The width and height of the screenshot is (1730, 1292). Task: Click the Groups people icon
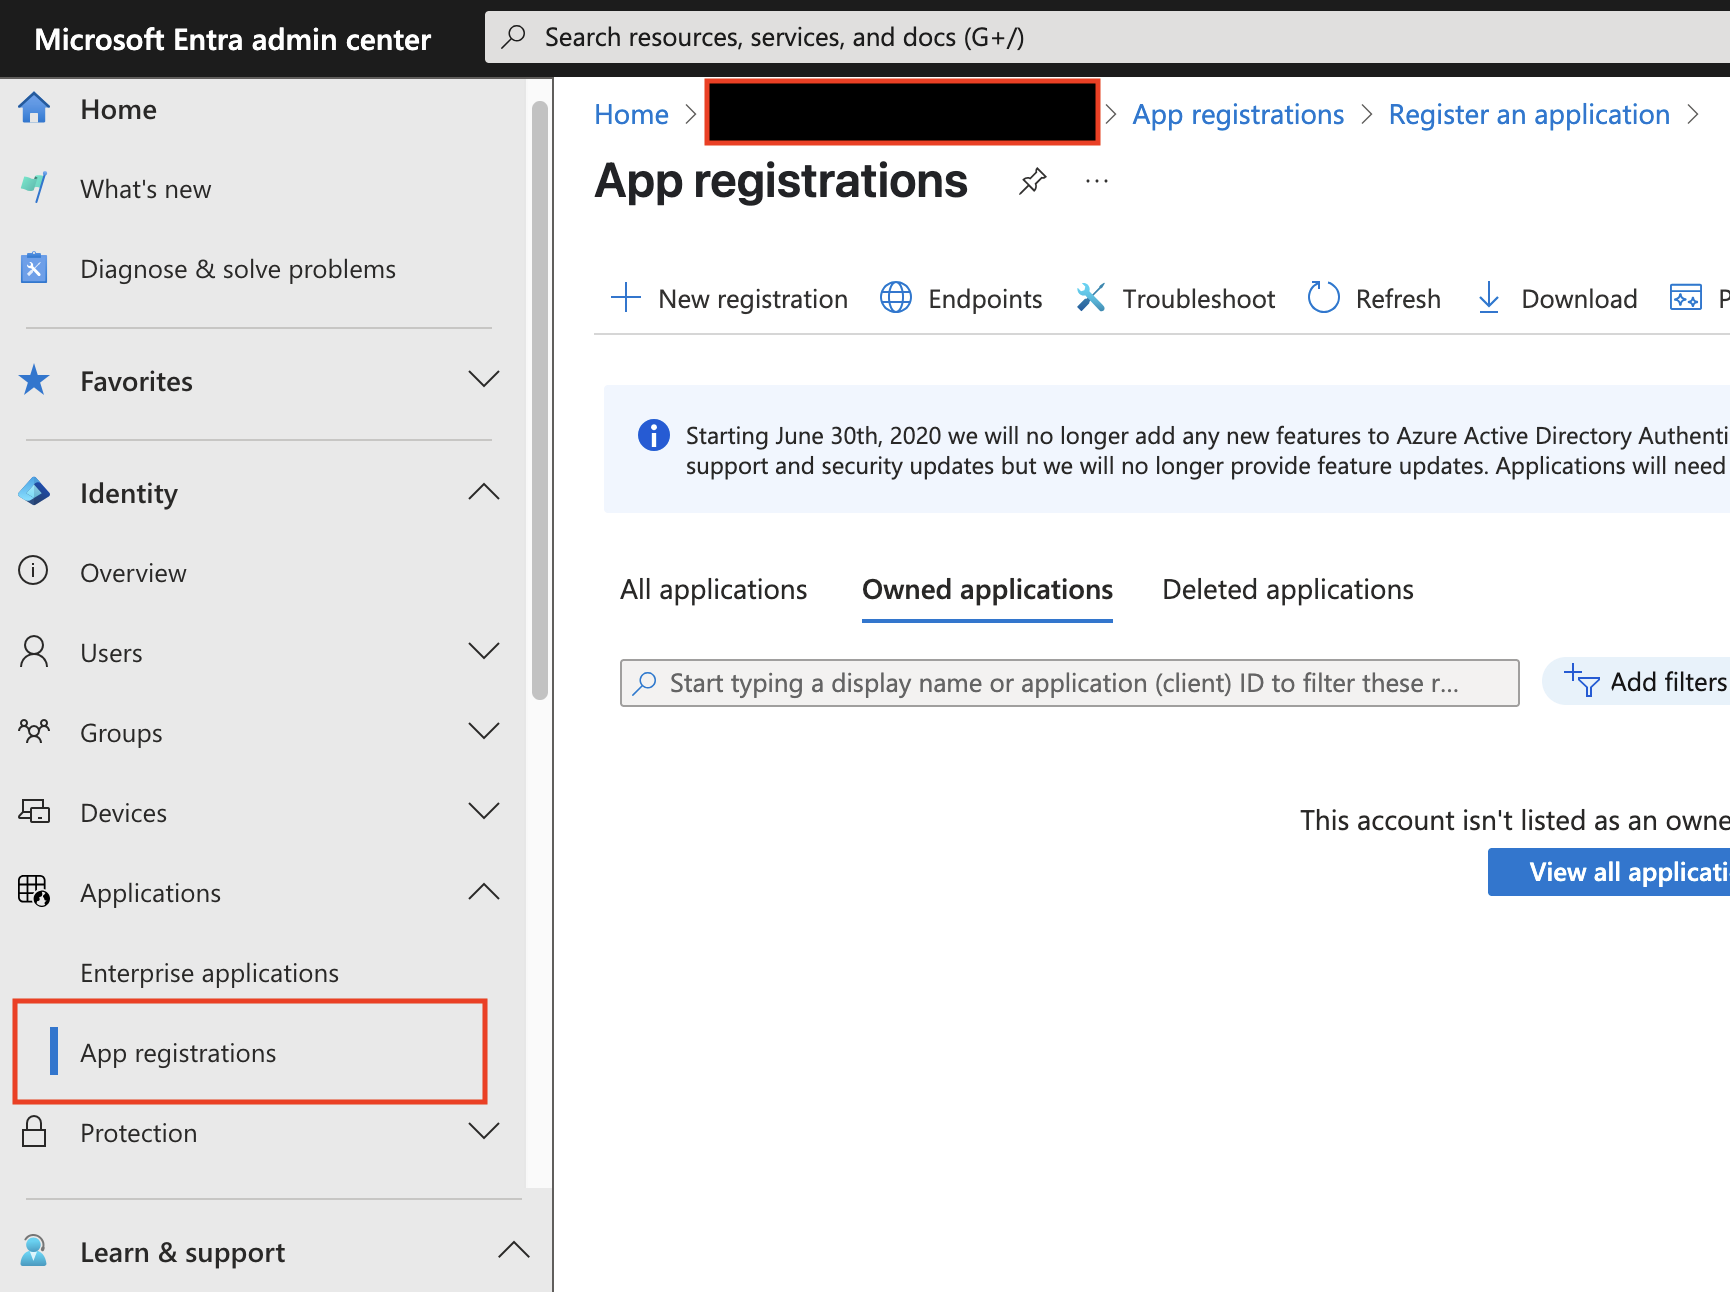(x=34, y=732)
